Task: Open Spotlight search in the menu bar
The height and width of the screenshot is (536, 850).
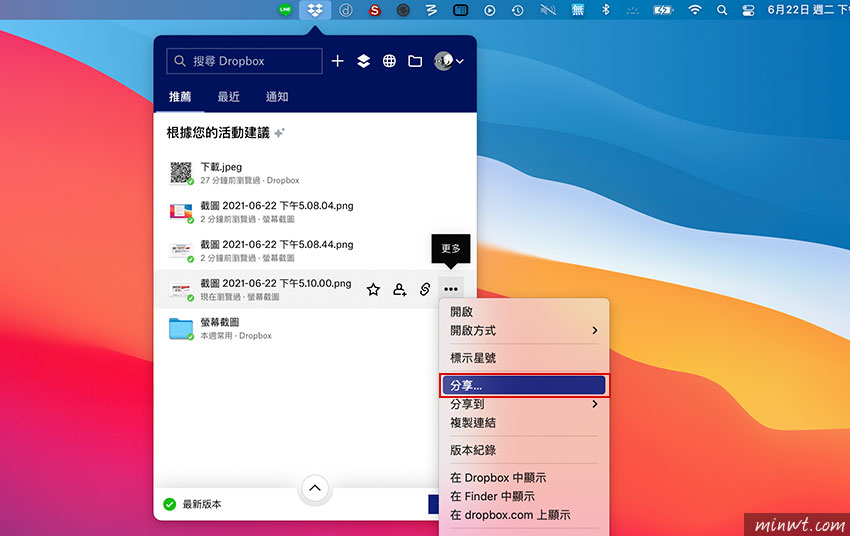Action: (722, 10)
